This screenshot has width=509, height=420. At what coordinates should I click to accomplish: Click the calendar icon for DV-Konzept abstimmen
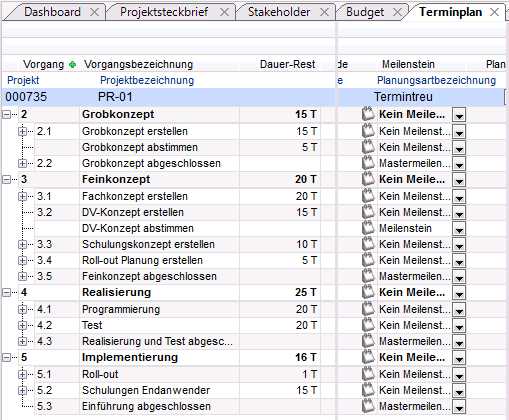[x=368, y=228]
